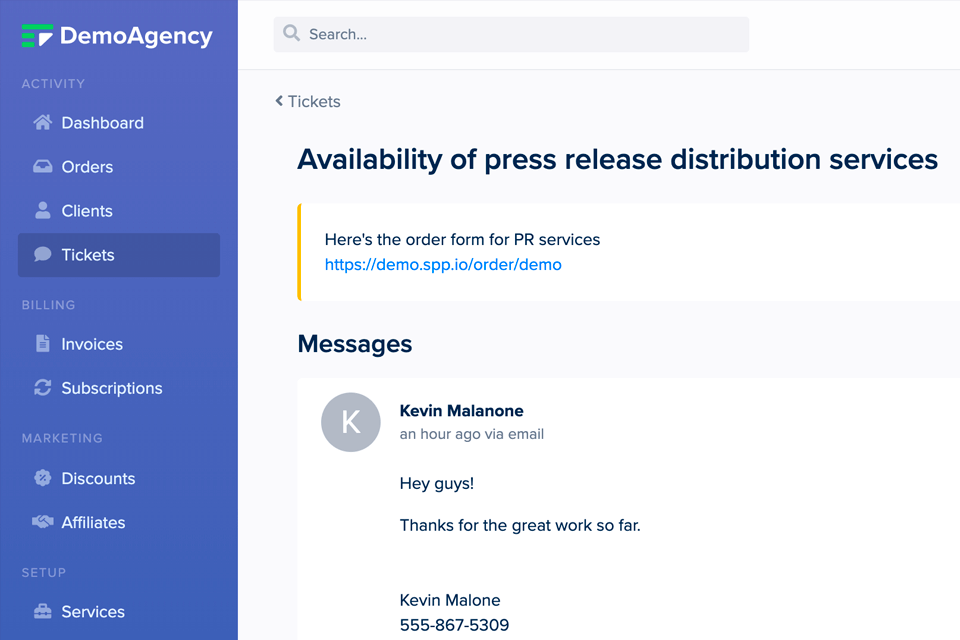Go back using the Tickets chevron
The image size is (960, 640).
[x=279, y=101]
